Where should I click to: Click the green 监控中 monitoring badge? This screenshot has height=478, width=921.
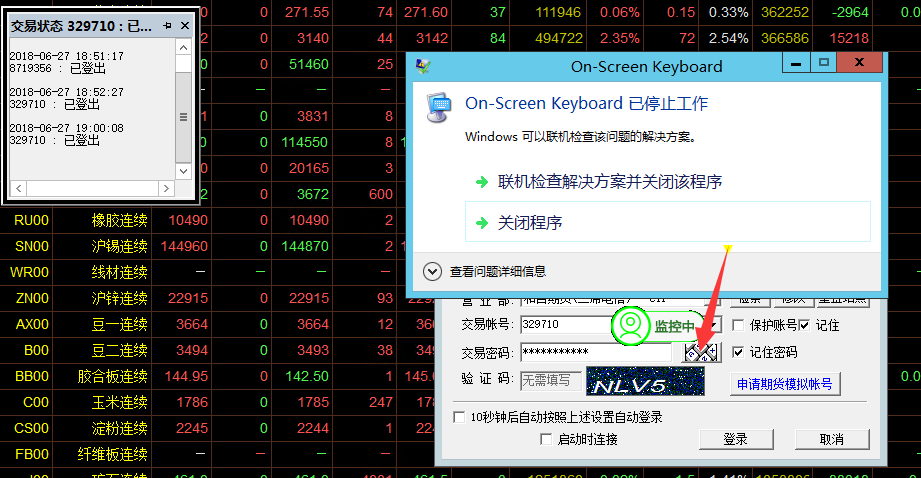click(656, 326)
